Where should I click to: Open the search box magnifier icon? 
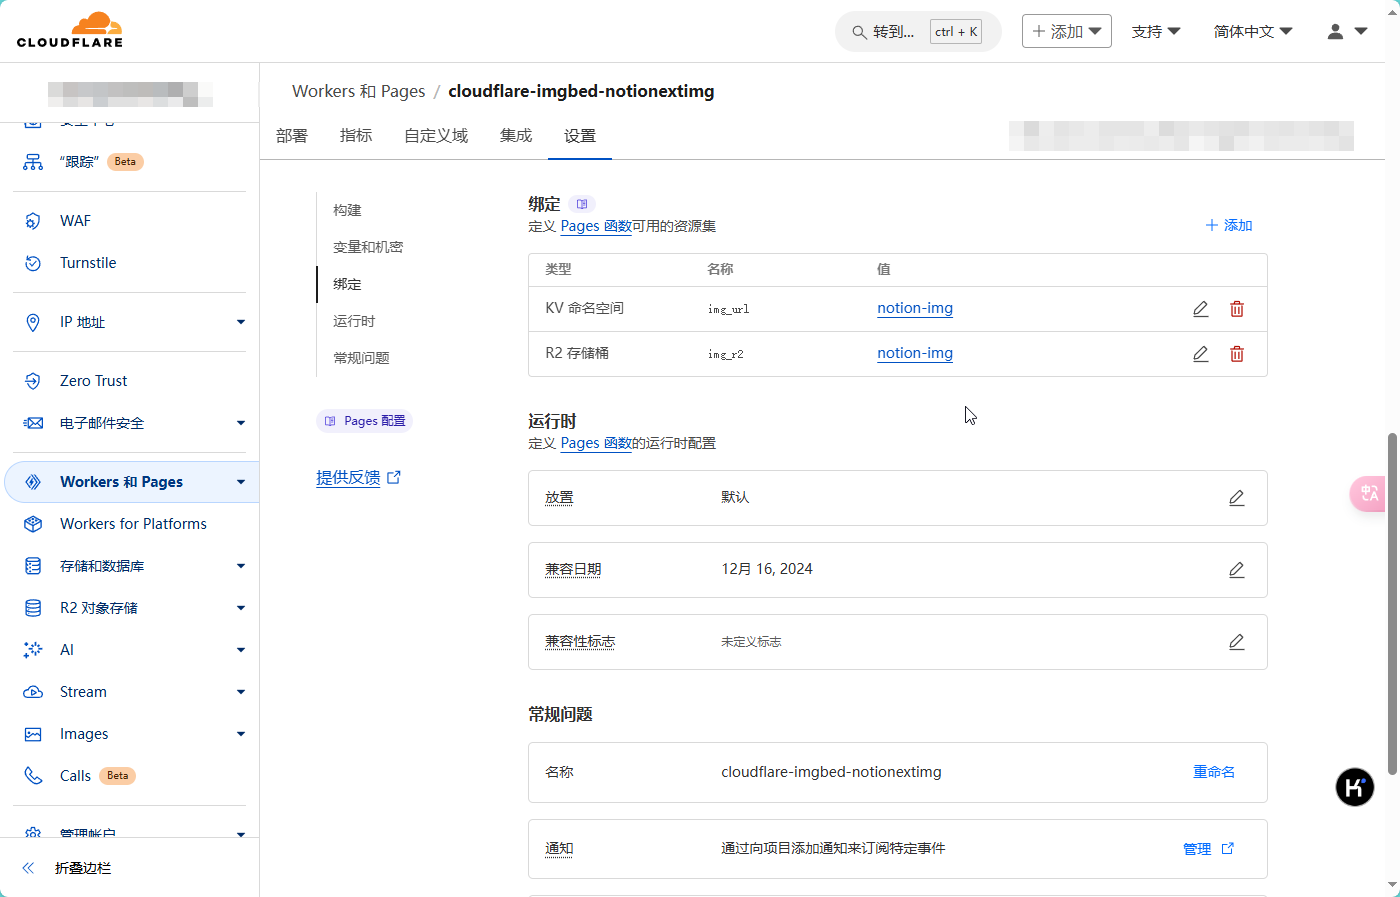[x=859, y=32]
